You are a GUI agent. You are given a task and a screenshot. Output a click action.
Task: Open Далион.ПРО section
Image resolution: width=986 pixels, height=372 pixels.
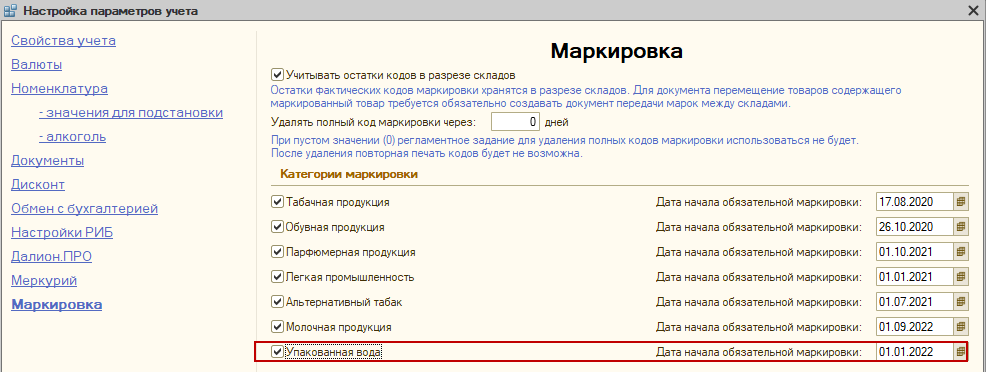coord(52,256)
